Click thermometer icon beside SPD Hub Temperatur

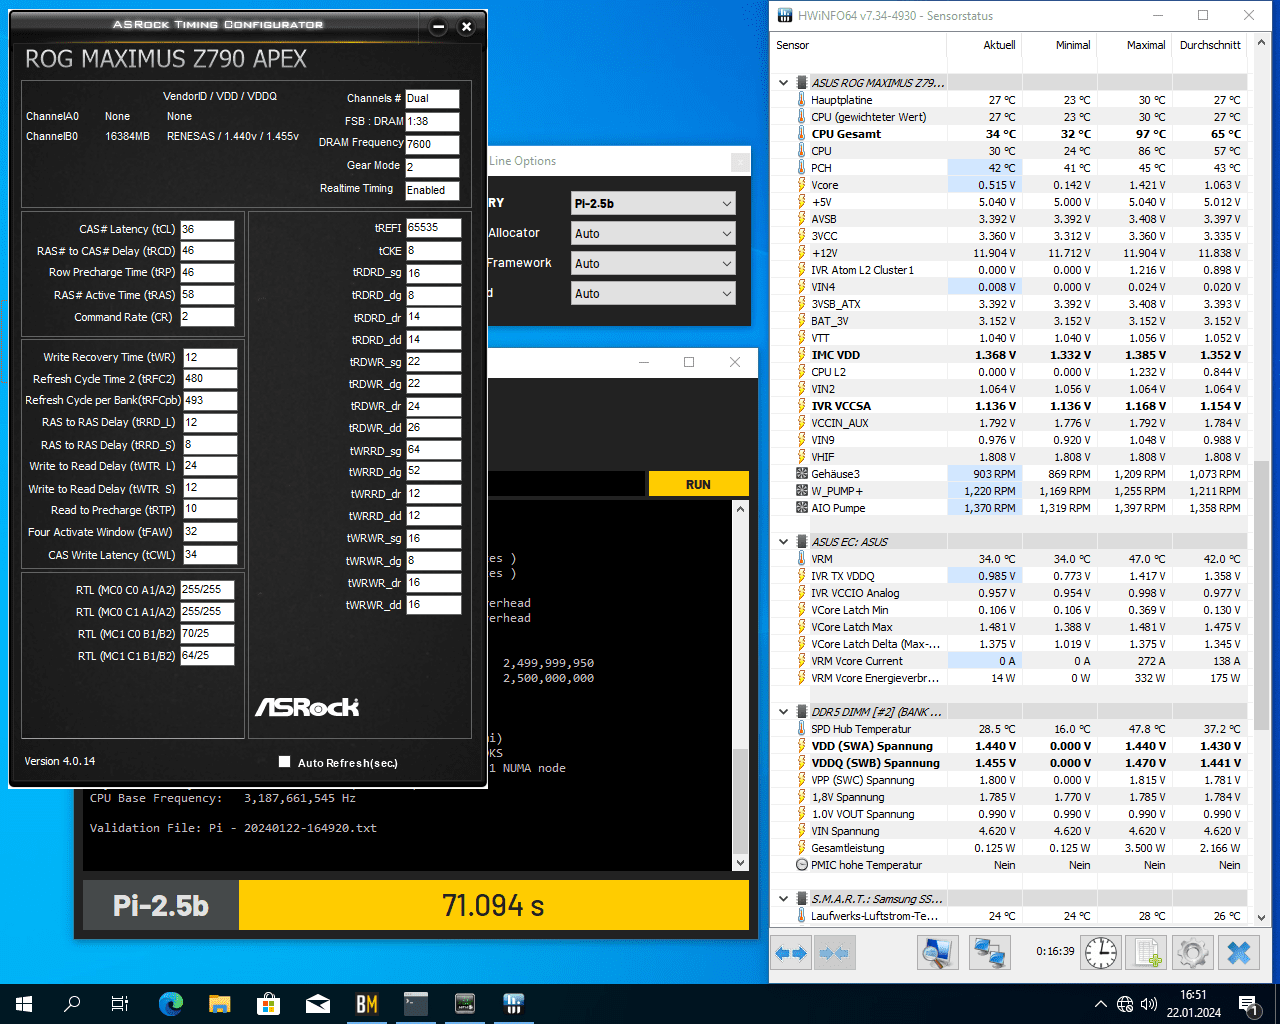[801, 729]
